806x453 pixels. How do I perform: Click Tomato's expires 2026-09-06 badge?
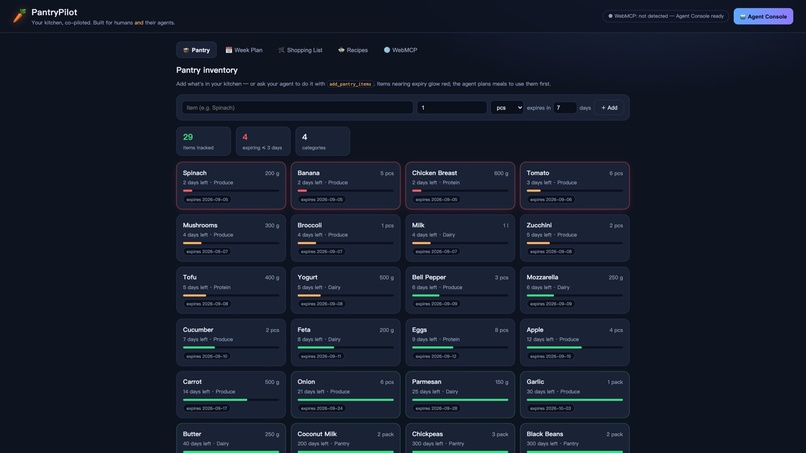point(551,200)
